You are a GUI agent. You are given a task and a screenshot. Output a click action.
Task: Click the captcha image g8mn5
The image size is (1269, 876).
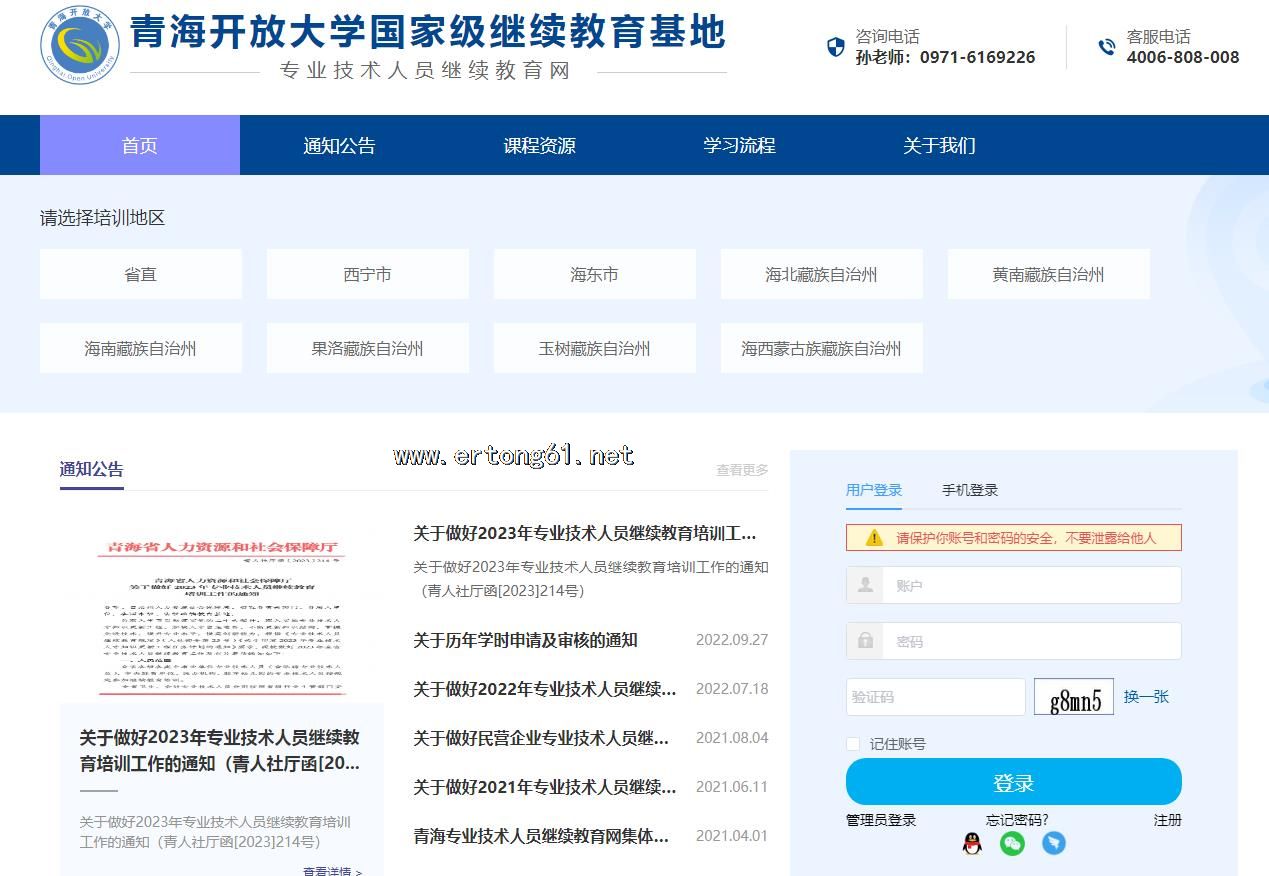click(1074, 697)
